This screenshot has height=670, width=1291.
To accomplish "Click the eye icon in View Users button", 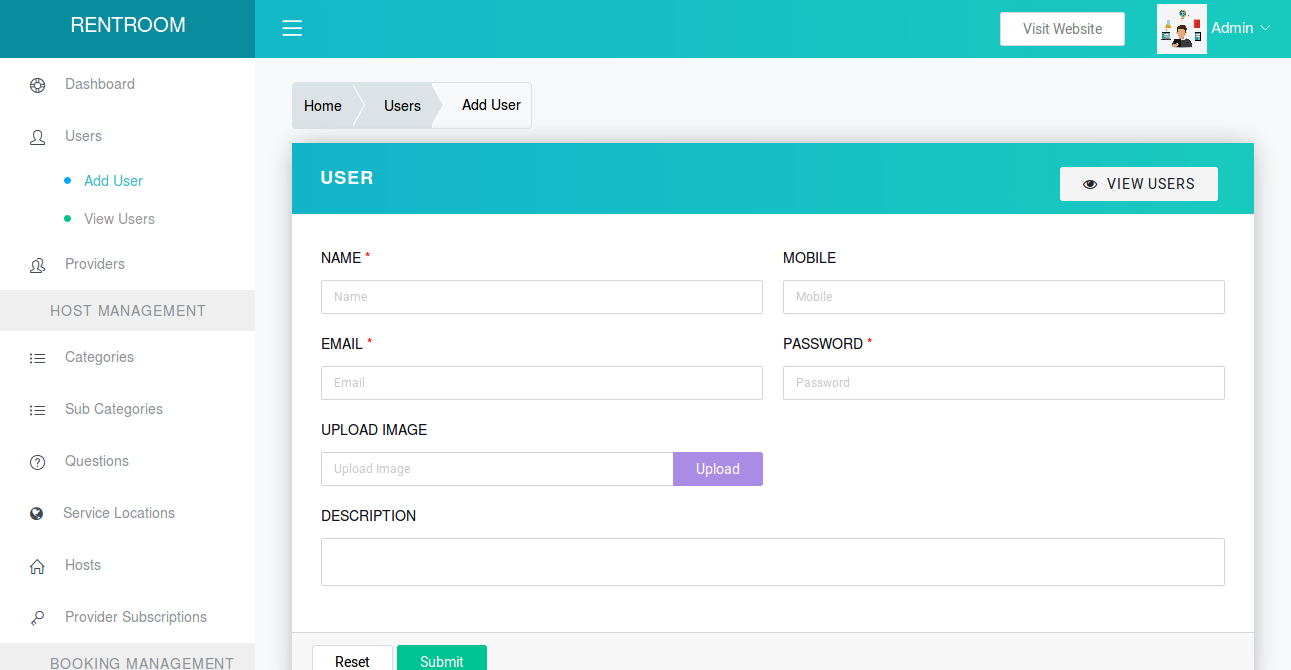I will [1090, 184].
